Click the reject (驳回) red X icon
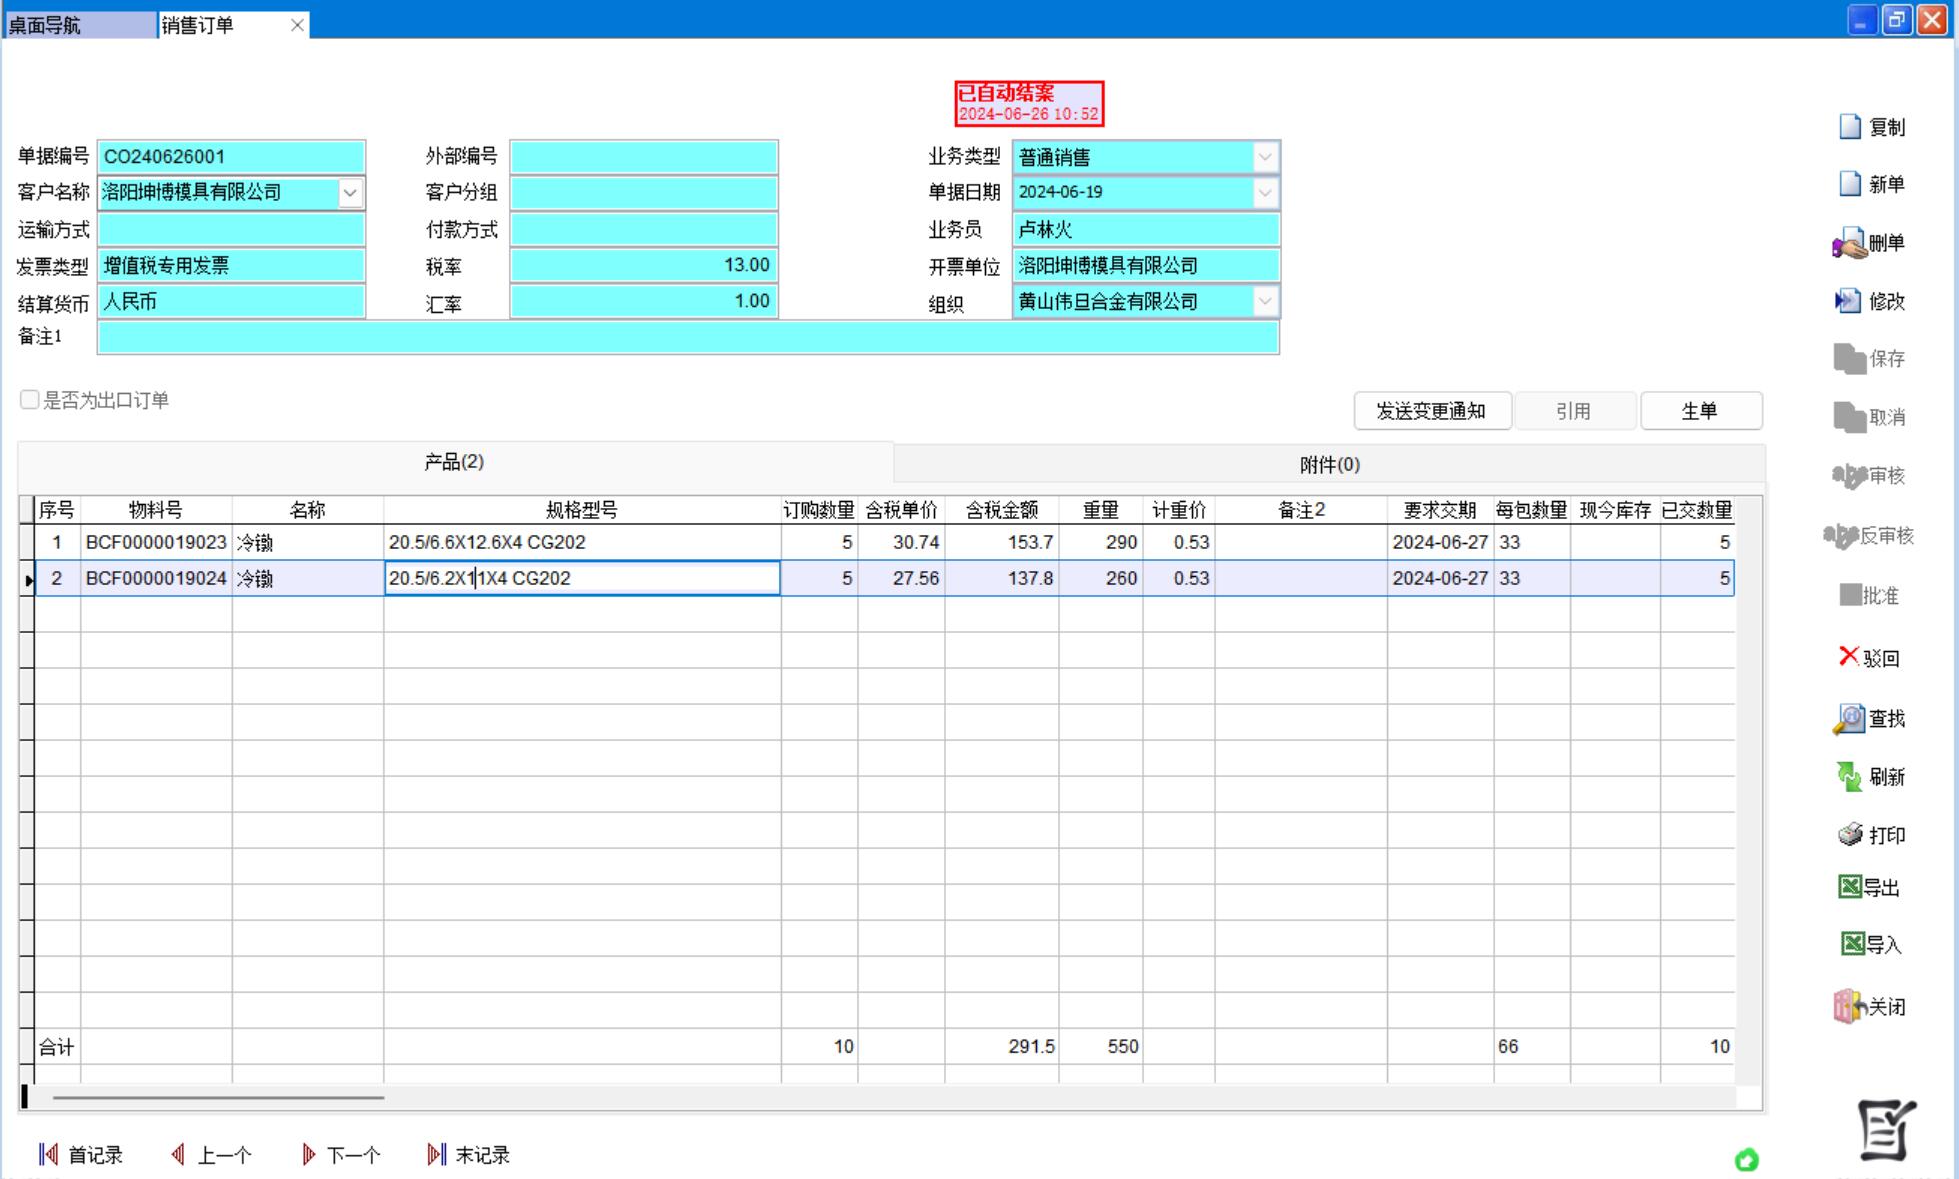Viewport: 1959px width, 1179px height. tap(1848, 656)
